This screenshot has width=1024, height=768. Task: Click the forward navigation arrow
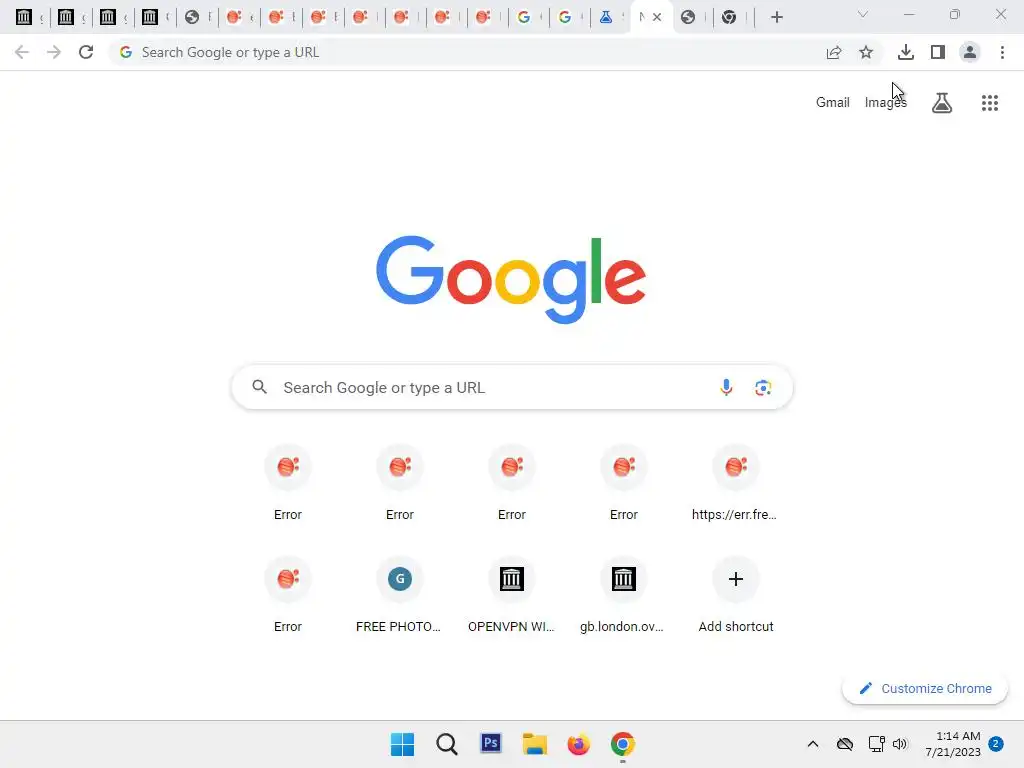[54, 52]
